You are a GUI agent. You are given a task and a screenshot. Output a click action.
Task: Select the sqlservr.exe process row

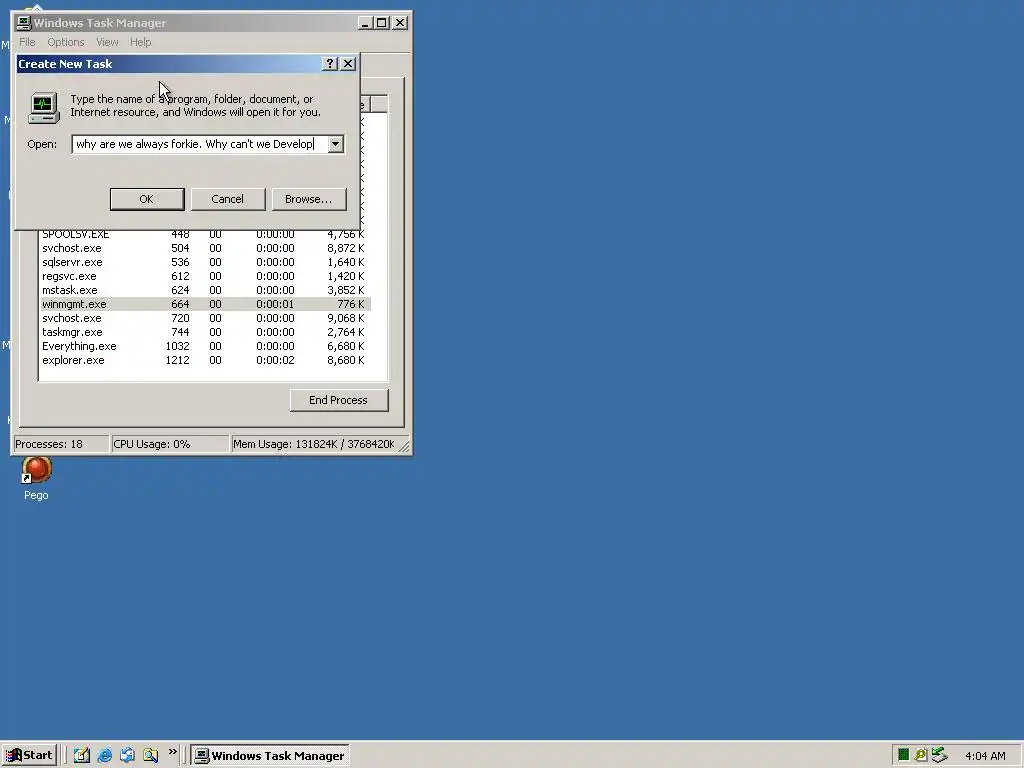click(x=205, y=263)
